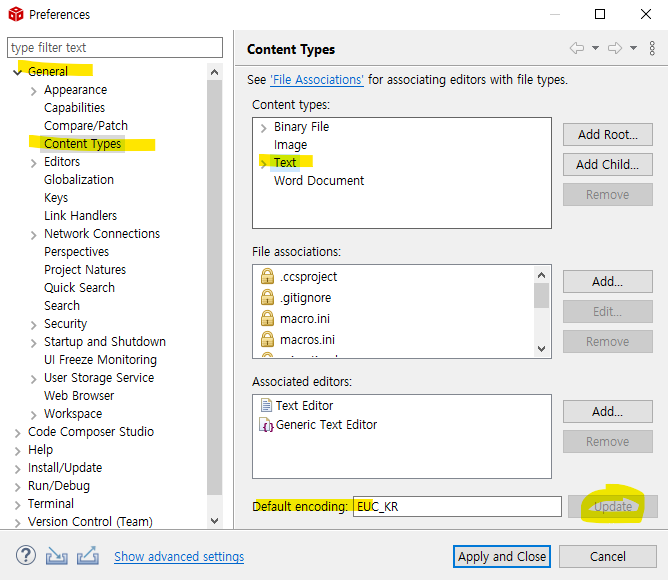The image size is (668, 580).
Task: Open the forward history dropdown arrow
Action: pyautogui.click(x=633, y=48)
